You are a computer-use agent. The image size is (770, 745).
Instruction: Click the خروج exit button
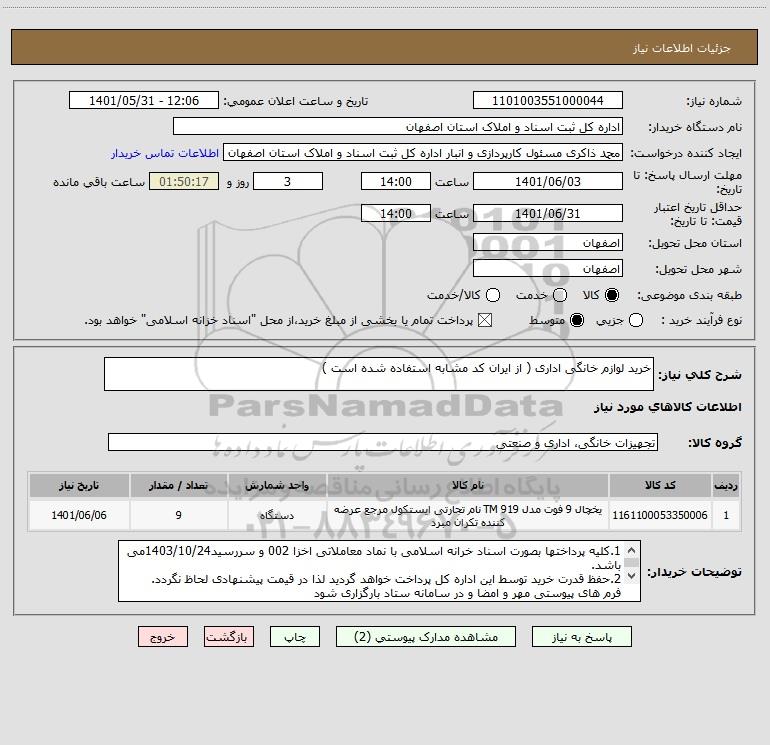click(x=163, y=637)
